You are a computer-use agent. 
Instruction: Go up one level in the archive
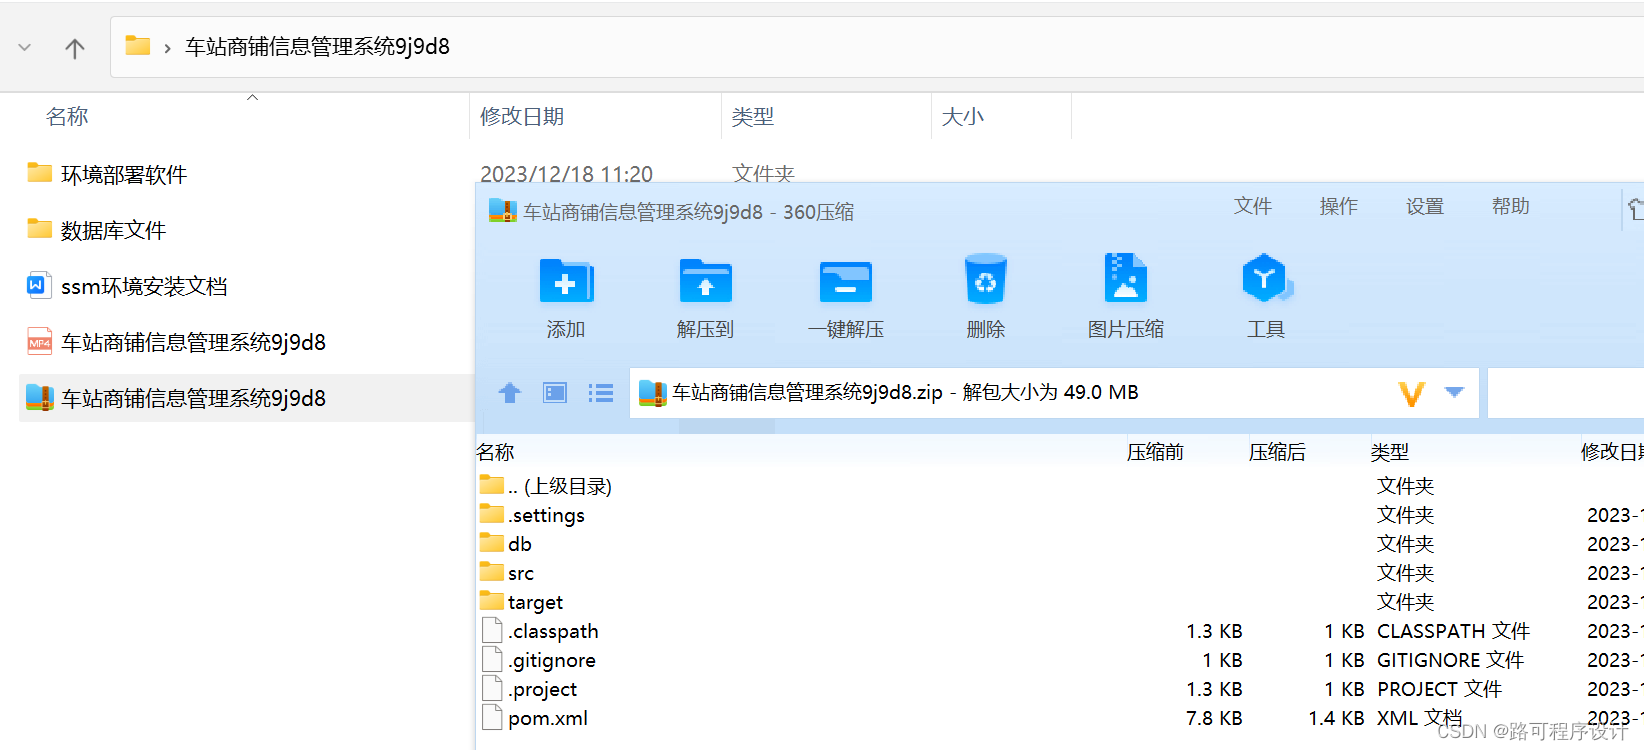510,393
